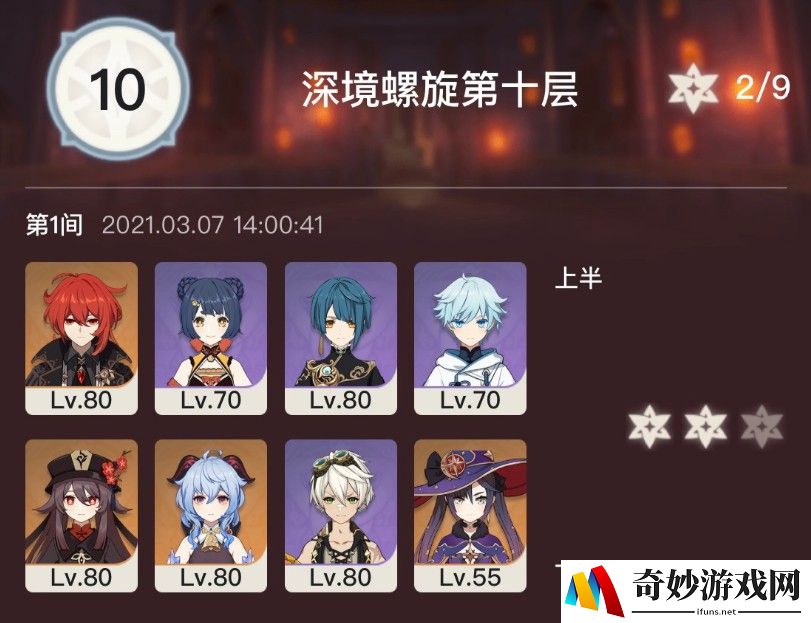Viewport: 811px width, 623px height.
Task: Select the goggles-wearing blond boy portrait
Action: (341, 515)
